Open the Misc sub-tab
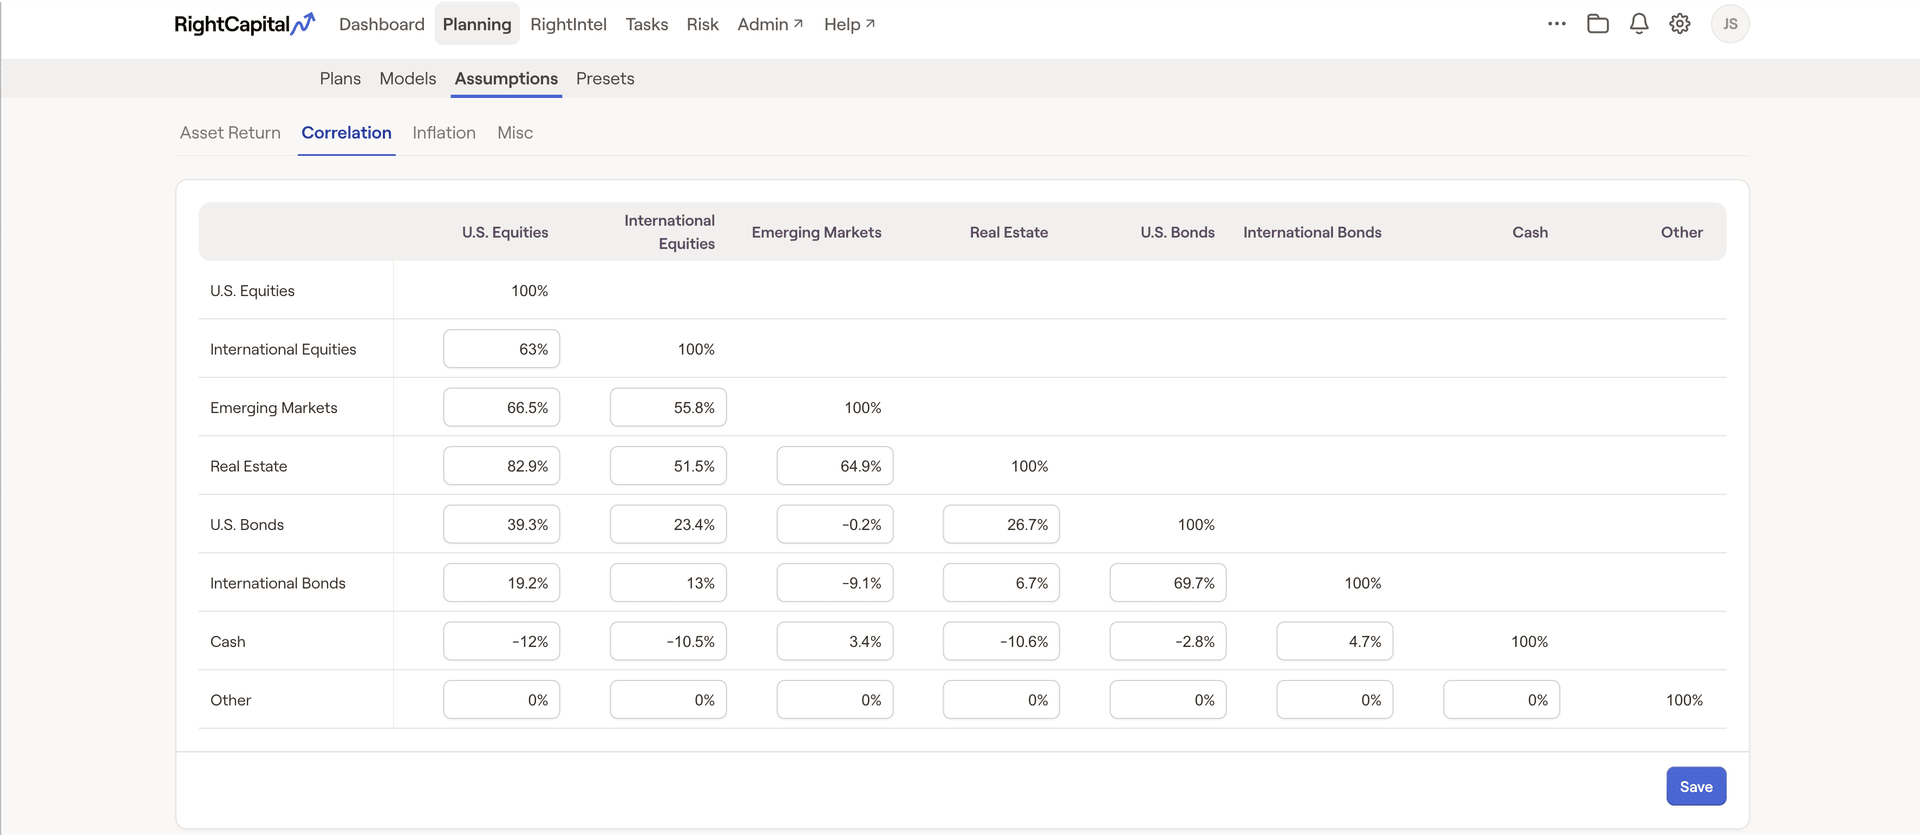This screenshot has height=838, width=1920. pos(515,132)
